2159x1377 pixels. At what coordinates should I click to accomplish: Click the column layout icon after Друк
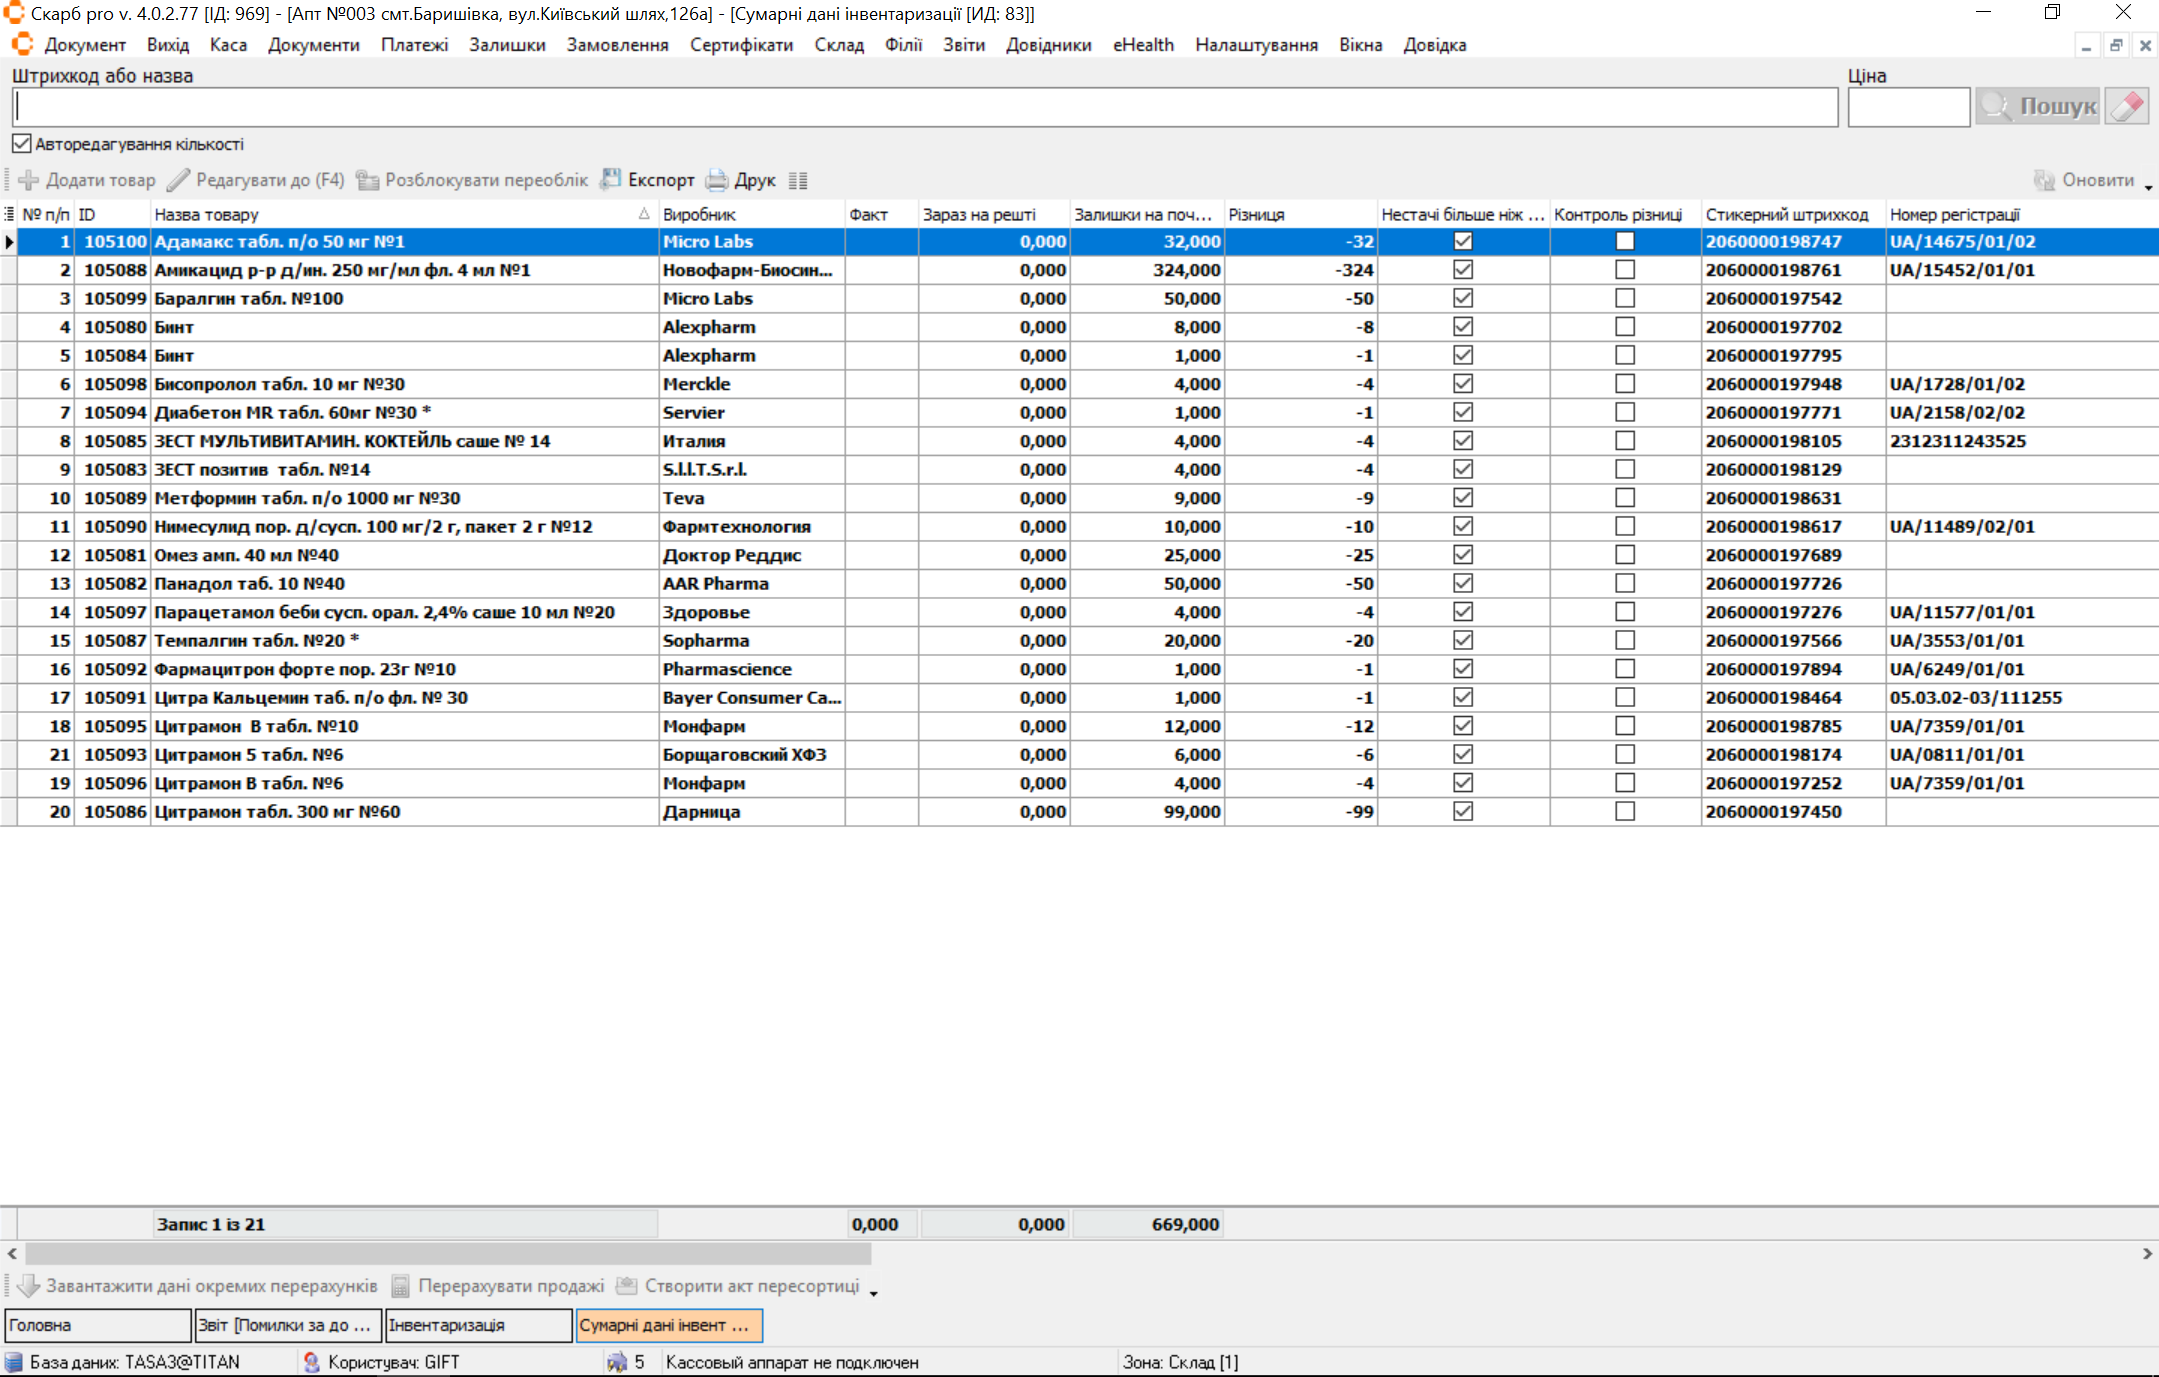click(x=797, y=181)
